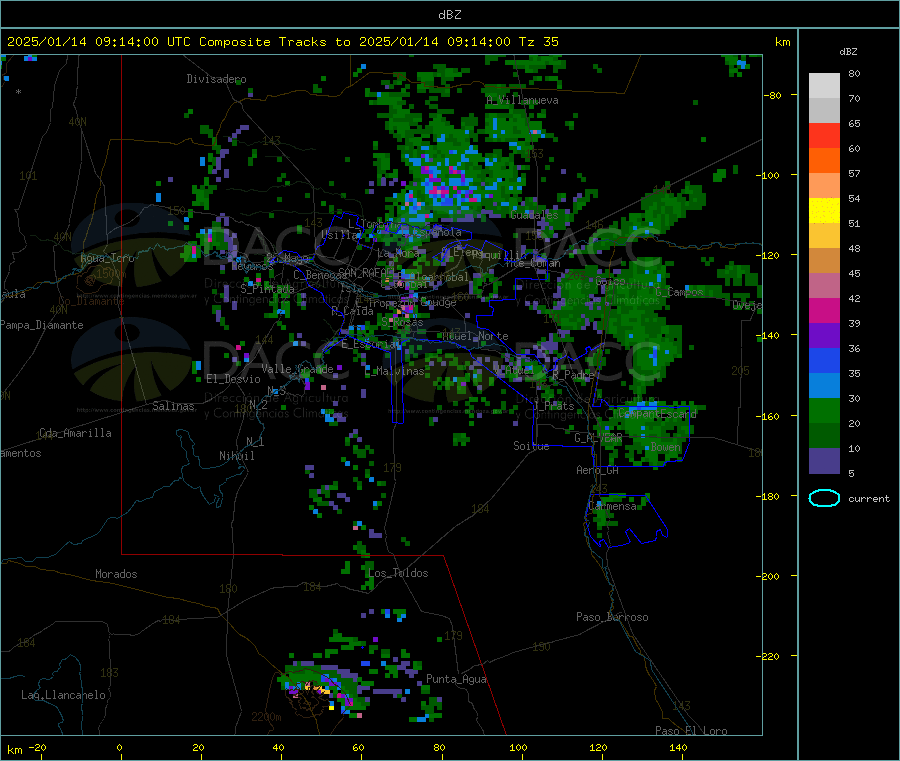The height and width of the screenshot is (761, 900).
Task: Click the 'N_1' map label
Action: tap(255, 442)
